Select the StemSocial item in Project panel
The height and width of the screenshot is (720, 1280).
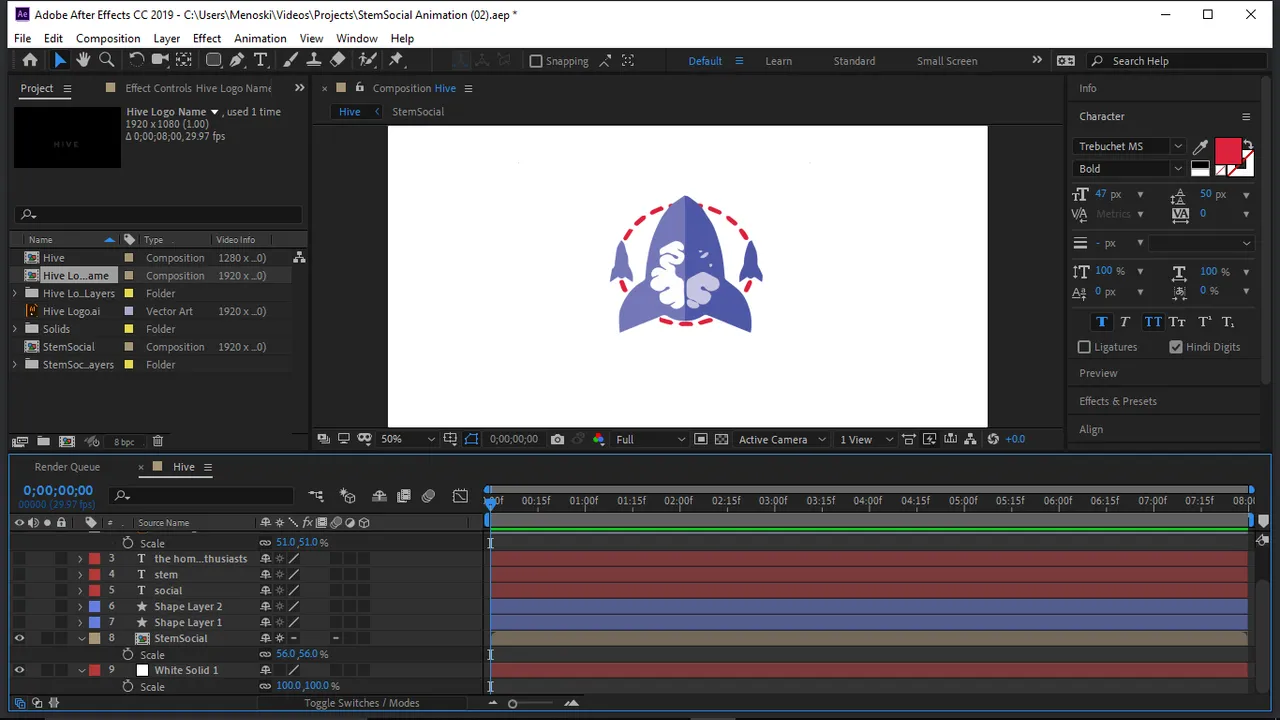69,347
